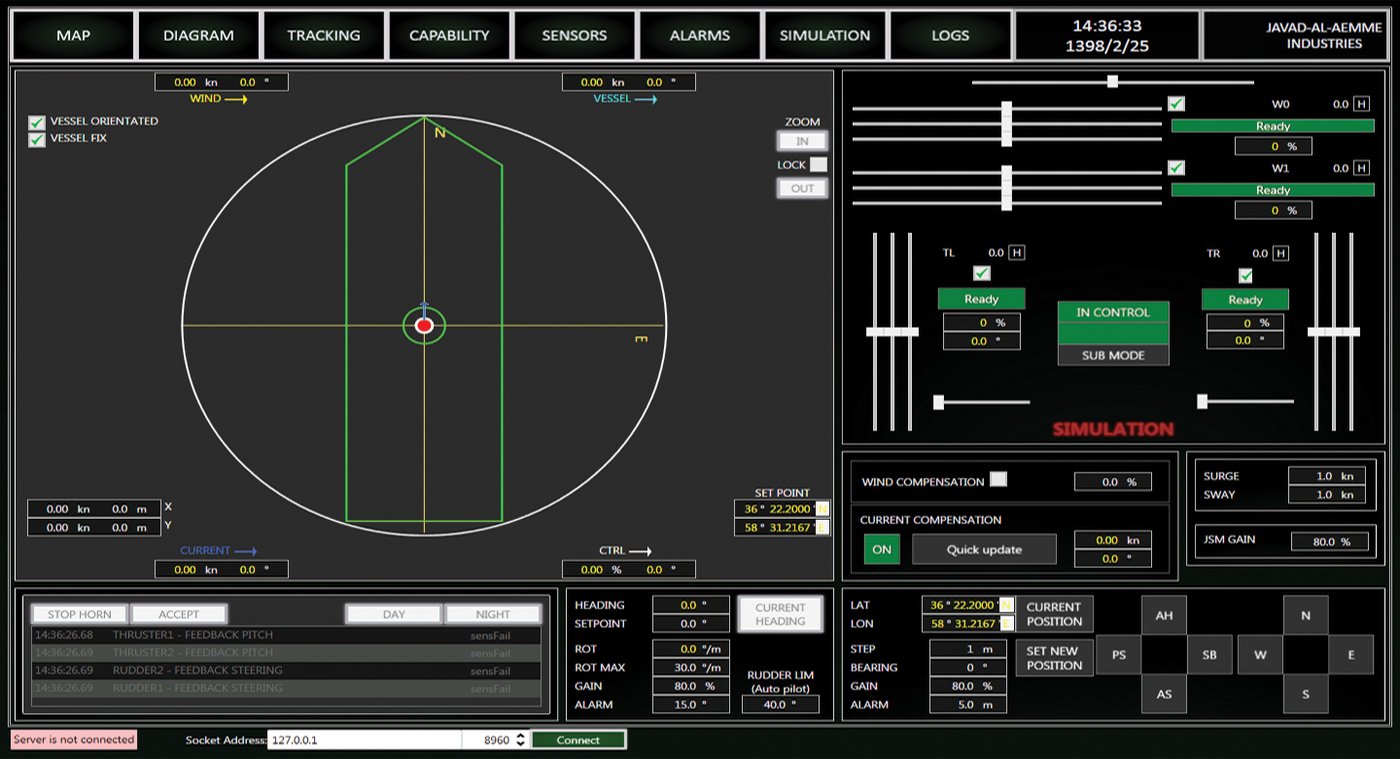
Task: Switch off current compensation ON toggle
Action: 882,549
